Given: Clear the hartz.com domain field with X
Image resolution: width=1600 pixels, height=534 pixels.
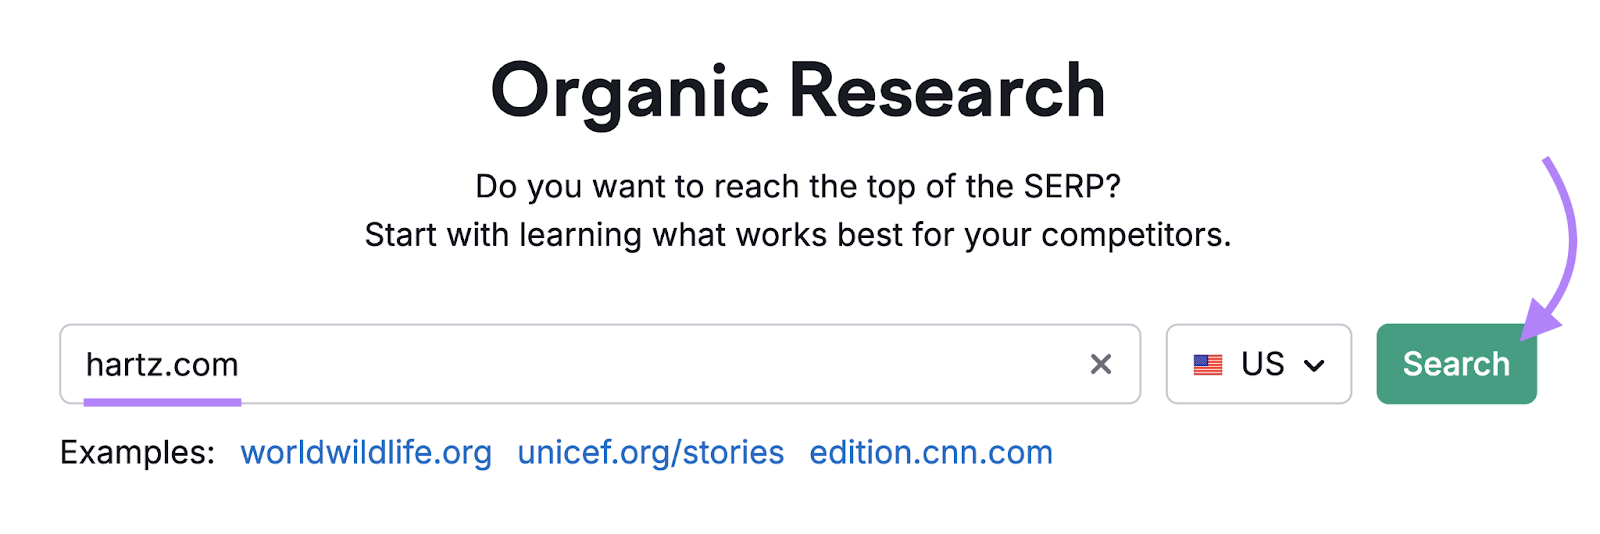Looking at the screenshot, I should click(1100, 364).
